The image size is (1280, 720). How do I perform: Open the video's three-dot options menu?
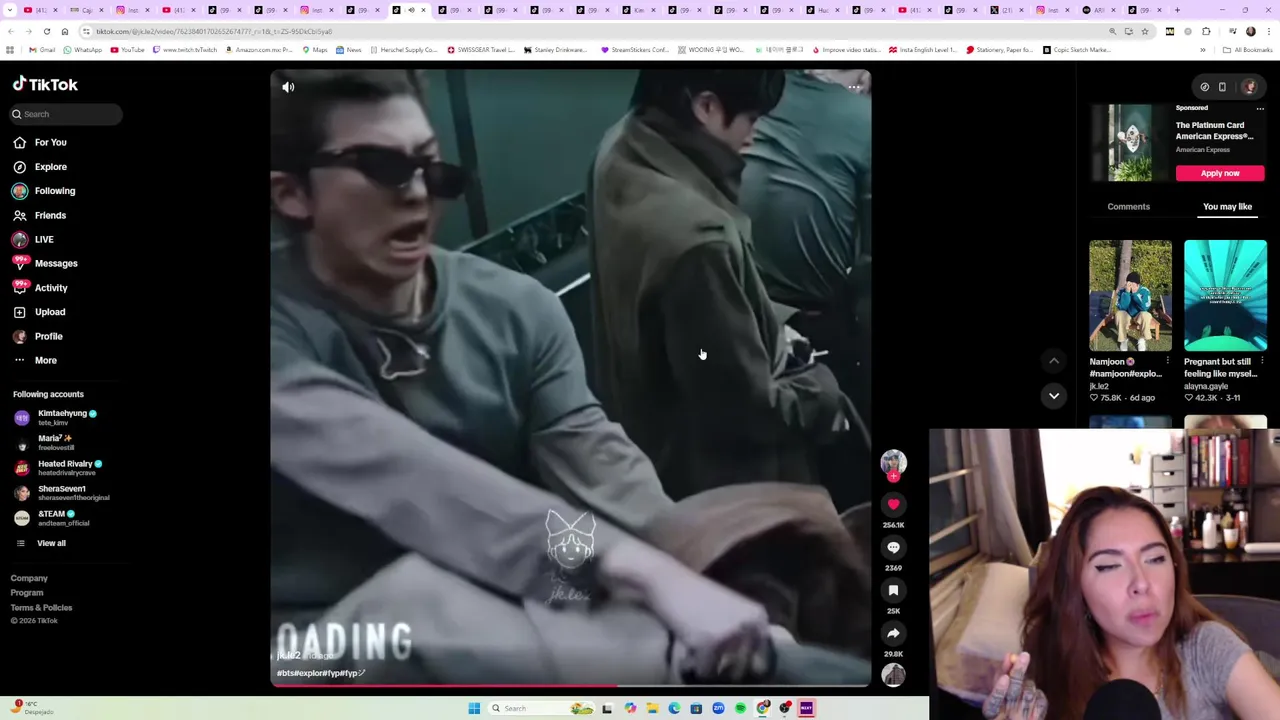pos(854,87)
